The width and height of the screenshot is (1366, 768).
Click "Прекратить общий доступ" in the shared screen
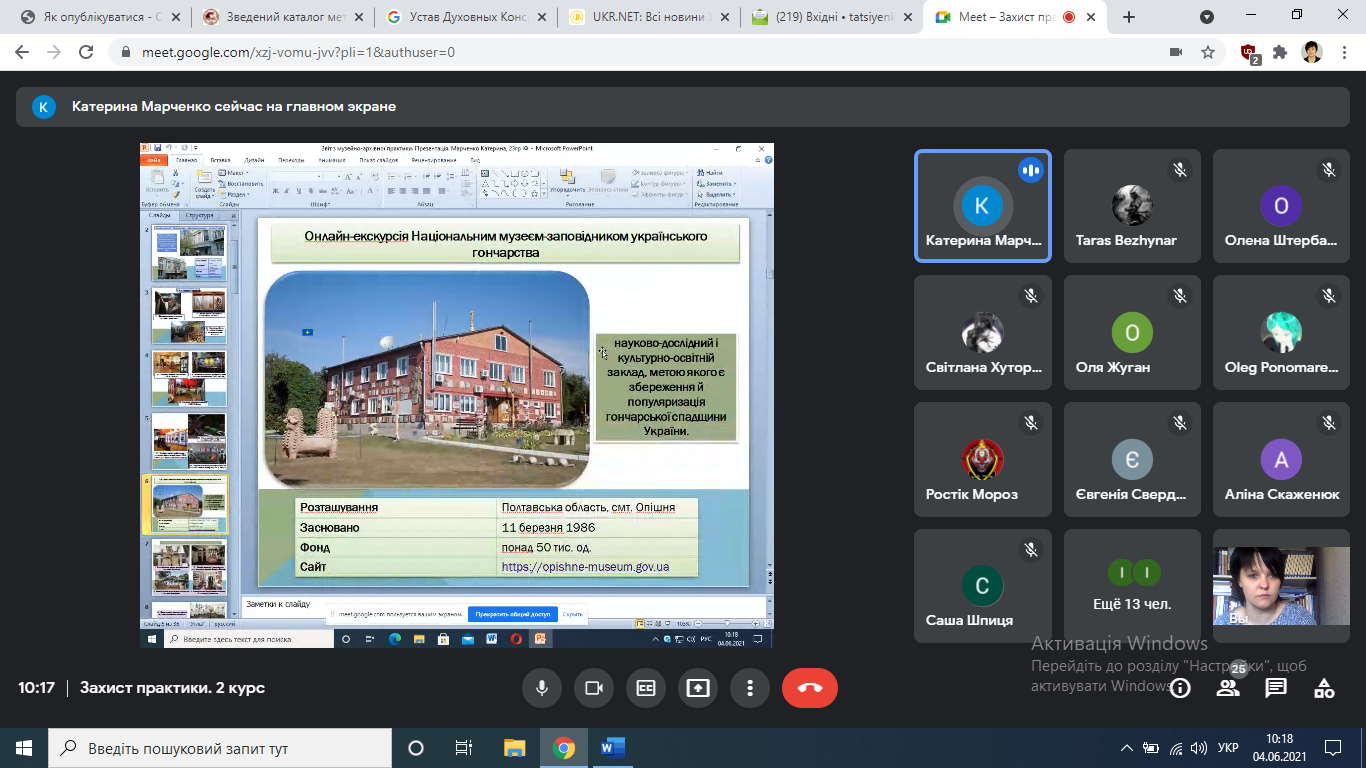pos(513,614)
